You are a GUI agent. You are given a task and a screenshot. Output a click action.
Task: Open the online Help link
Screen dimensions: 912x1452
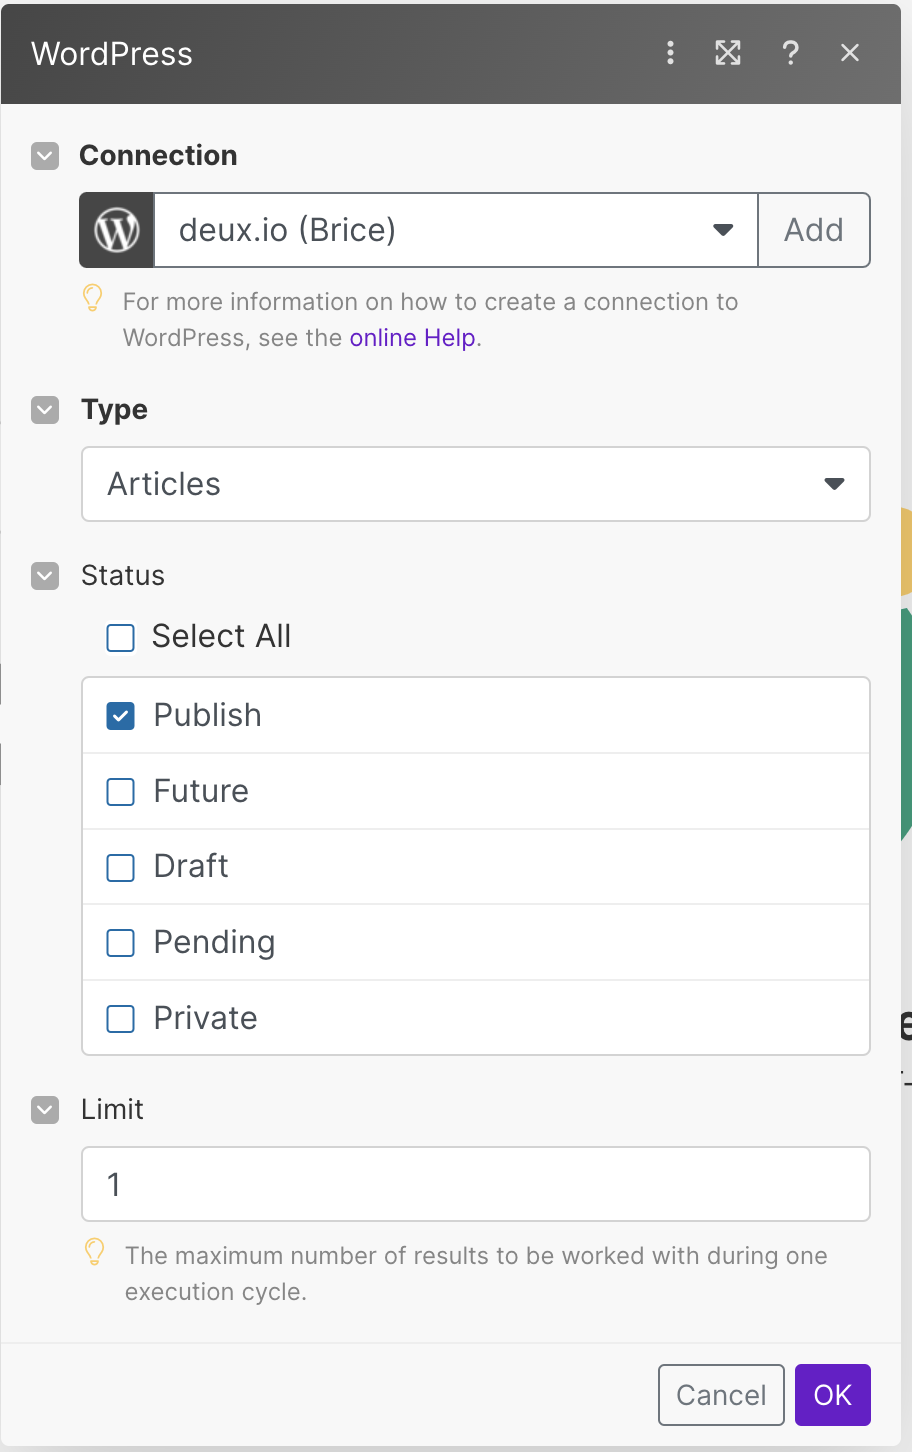pyautogui.click(x=412, y=338)
